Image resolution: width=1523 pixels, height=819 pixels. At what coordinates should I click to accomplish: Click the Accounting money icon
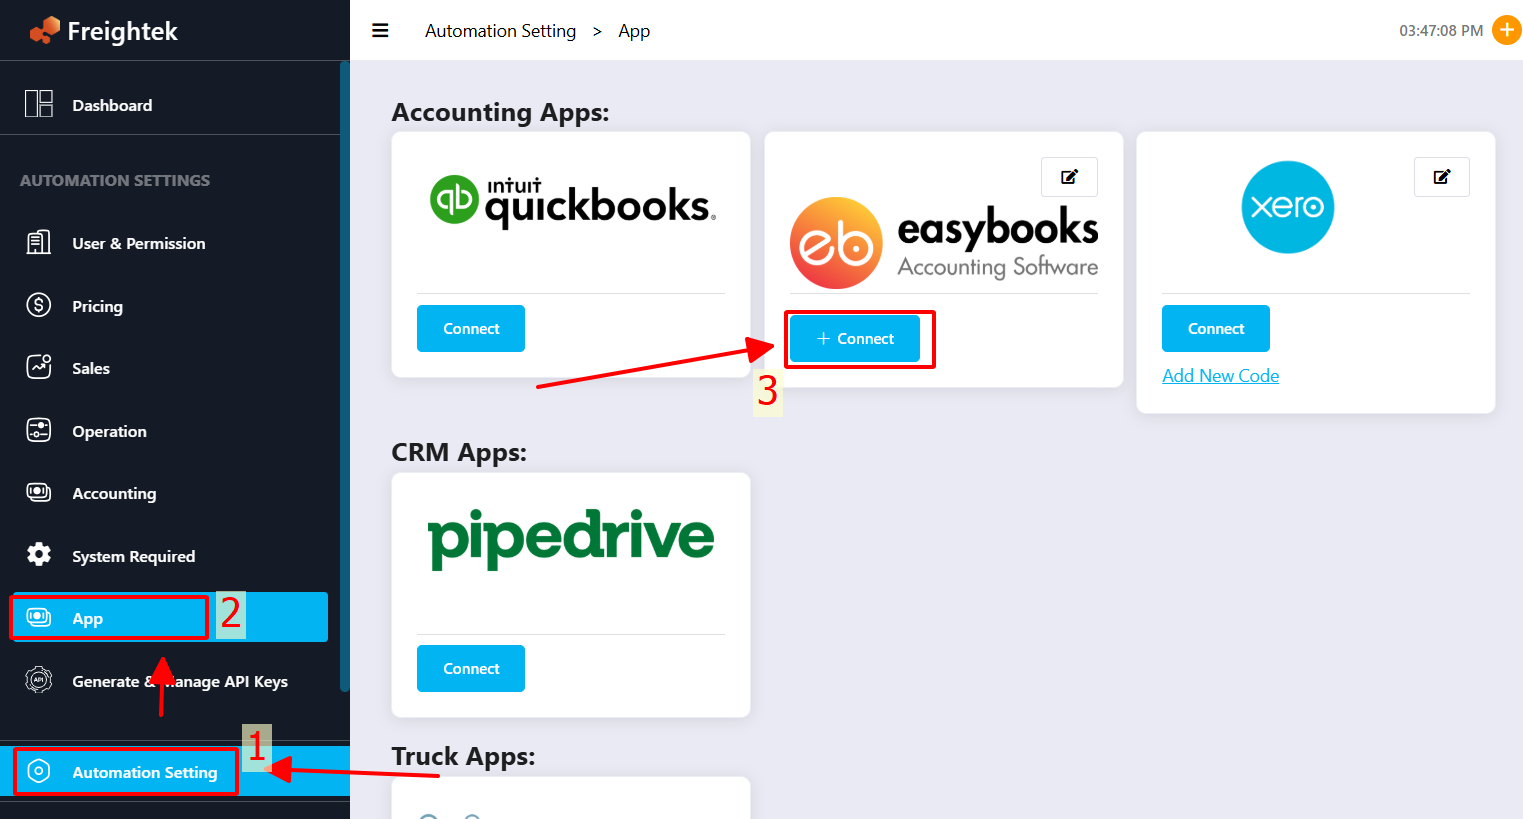coord(39,492)
